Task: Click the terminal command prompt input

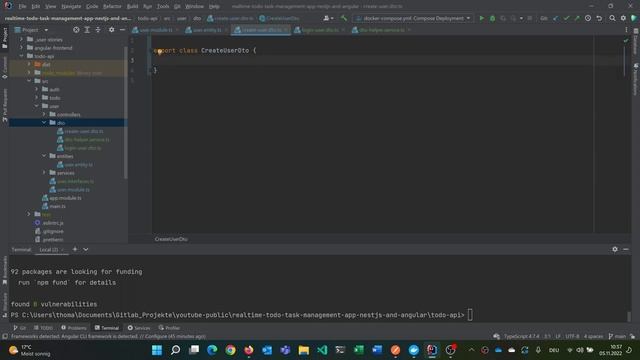Action: coord(470,315)
